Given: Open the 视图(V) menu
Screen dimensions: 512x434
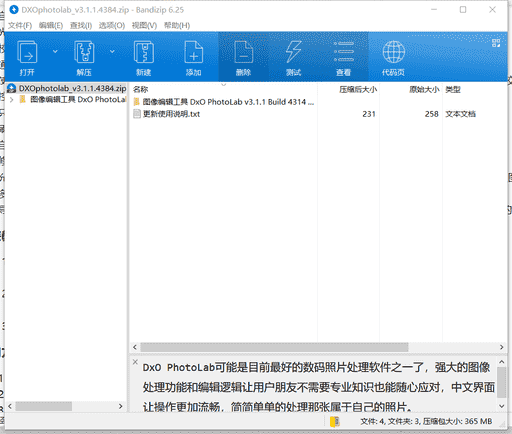Looking at the screenshot, I should point(144,25).
